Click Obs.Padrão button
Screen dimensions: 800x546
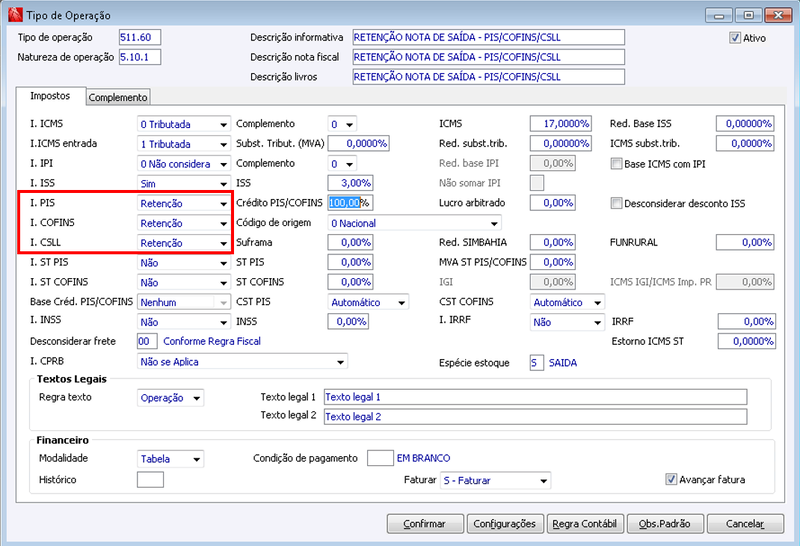coord(665,524)
